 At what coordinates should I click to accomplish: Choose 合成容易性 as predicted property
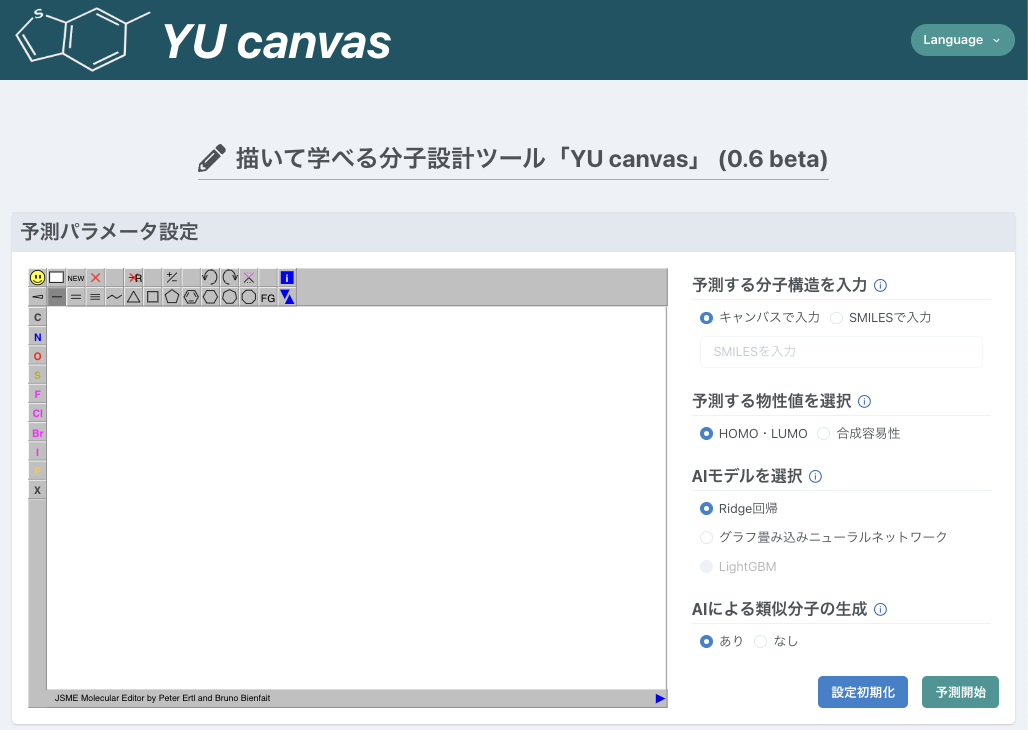click(824, 433)
